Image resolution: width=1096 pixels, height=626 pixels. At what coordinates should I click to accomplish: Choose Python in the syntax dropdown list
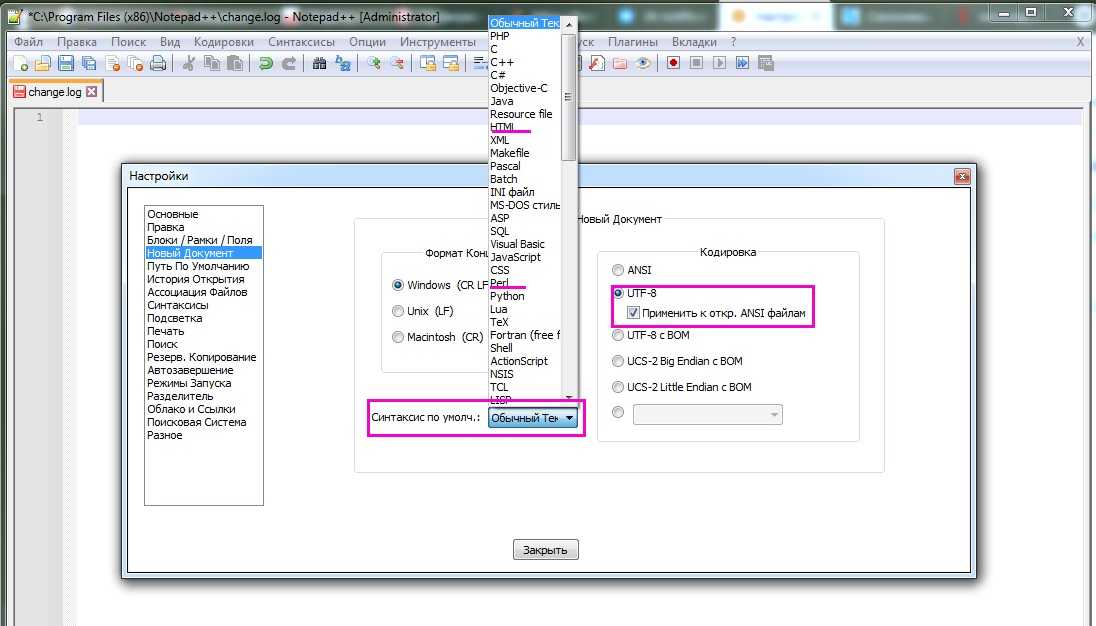pyautogui.click(x=507, y=296)
